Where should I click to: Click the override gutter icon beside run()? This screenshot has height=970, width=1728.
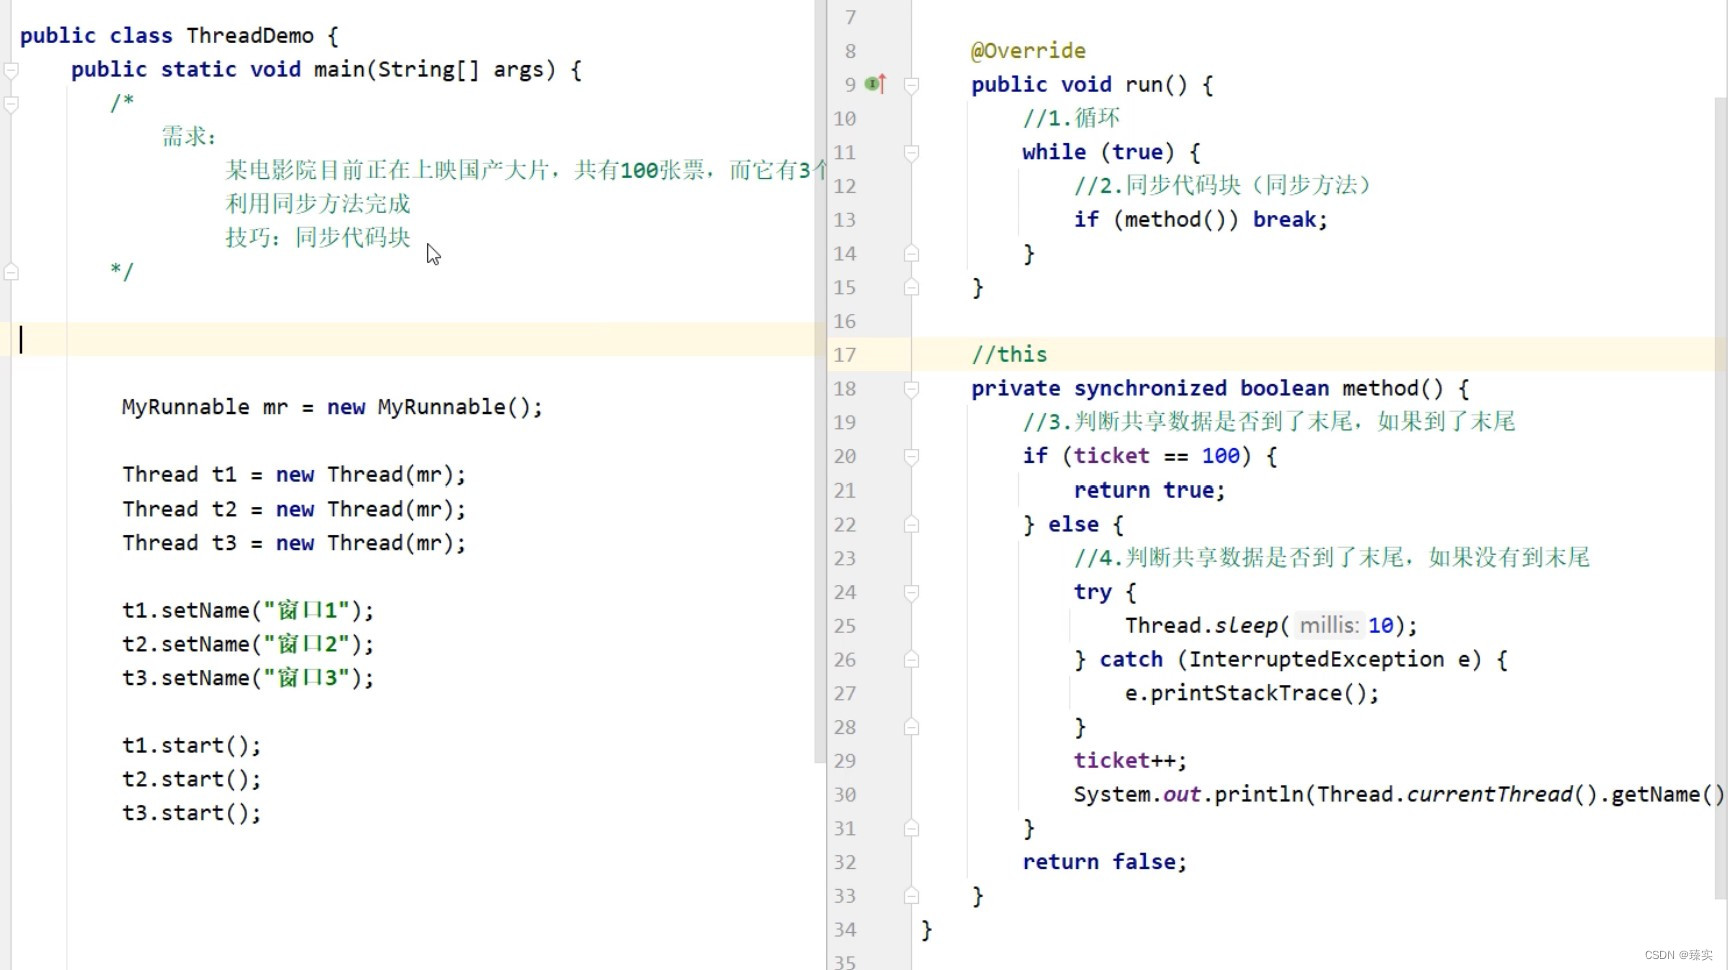pos(876,84)
